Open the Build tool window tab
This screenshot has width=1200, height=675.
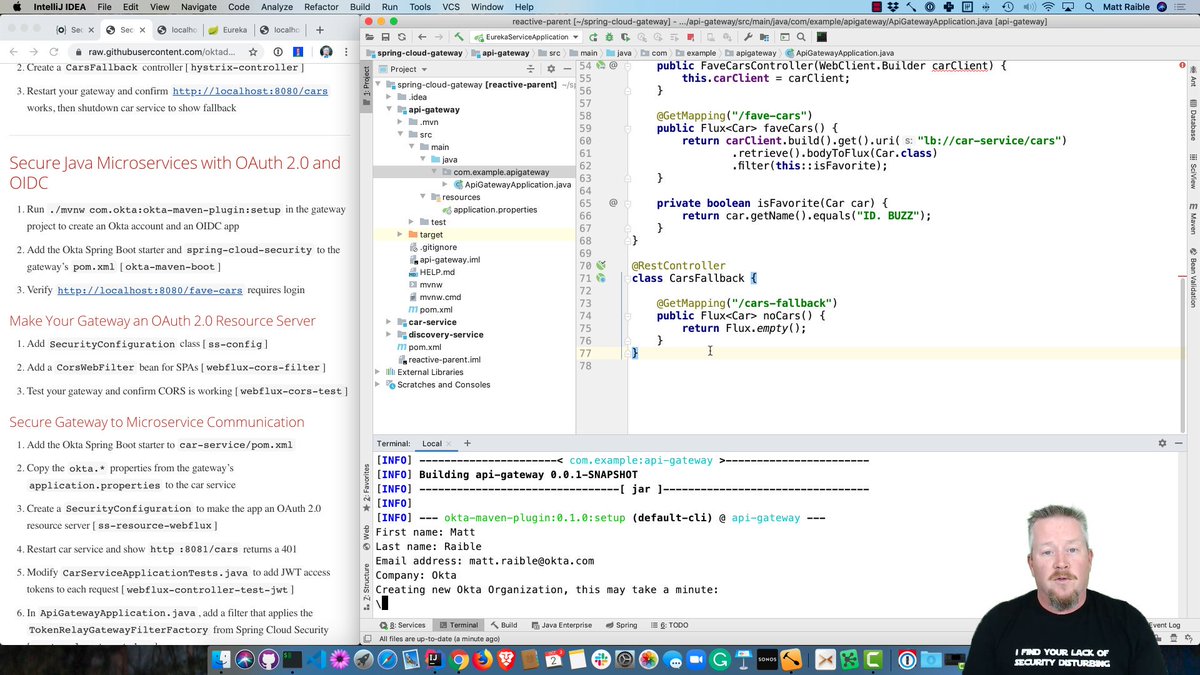click(503, 625)
